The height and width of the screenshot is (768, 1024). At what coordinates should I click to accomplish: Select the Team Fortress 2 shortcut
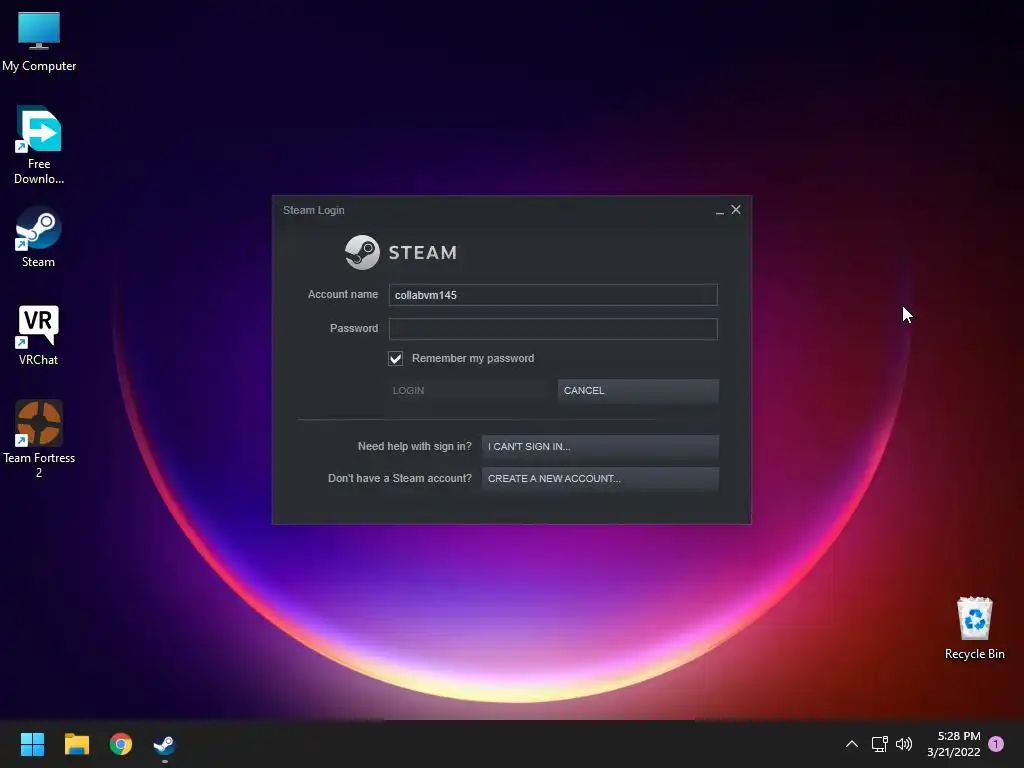click(39, 439)
